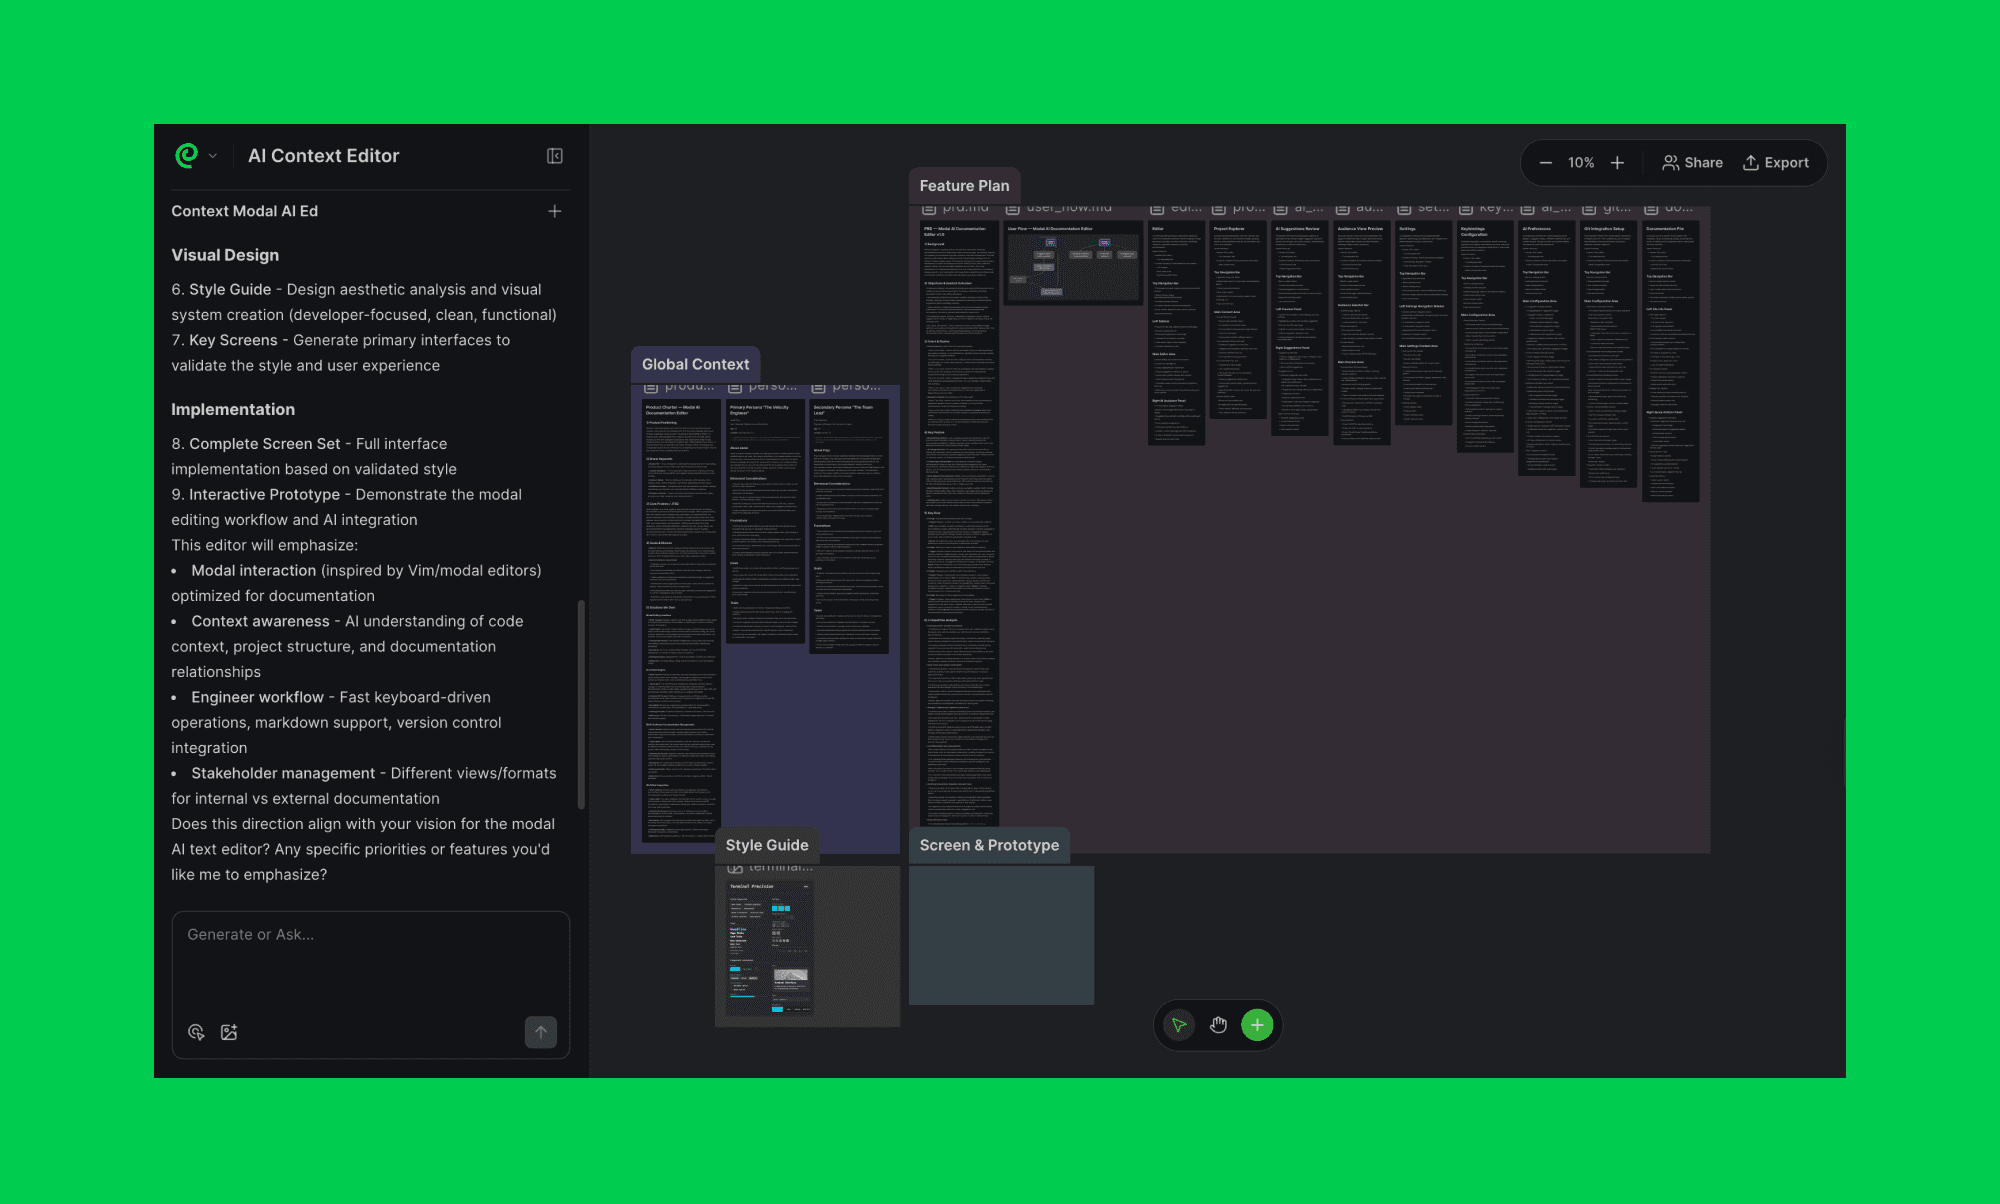Select the Feature Plan frame label
The image size is (2000, 1204).
[x=964, y=186]
